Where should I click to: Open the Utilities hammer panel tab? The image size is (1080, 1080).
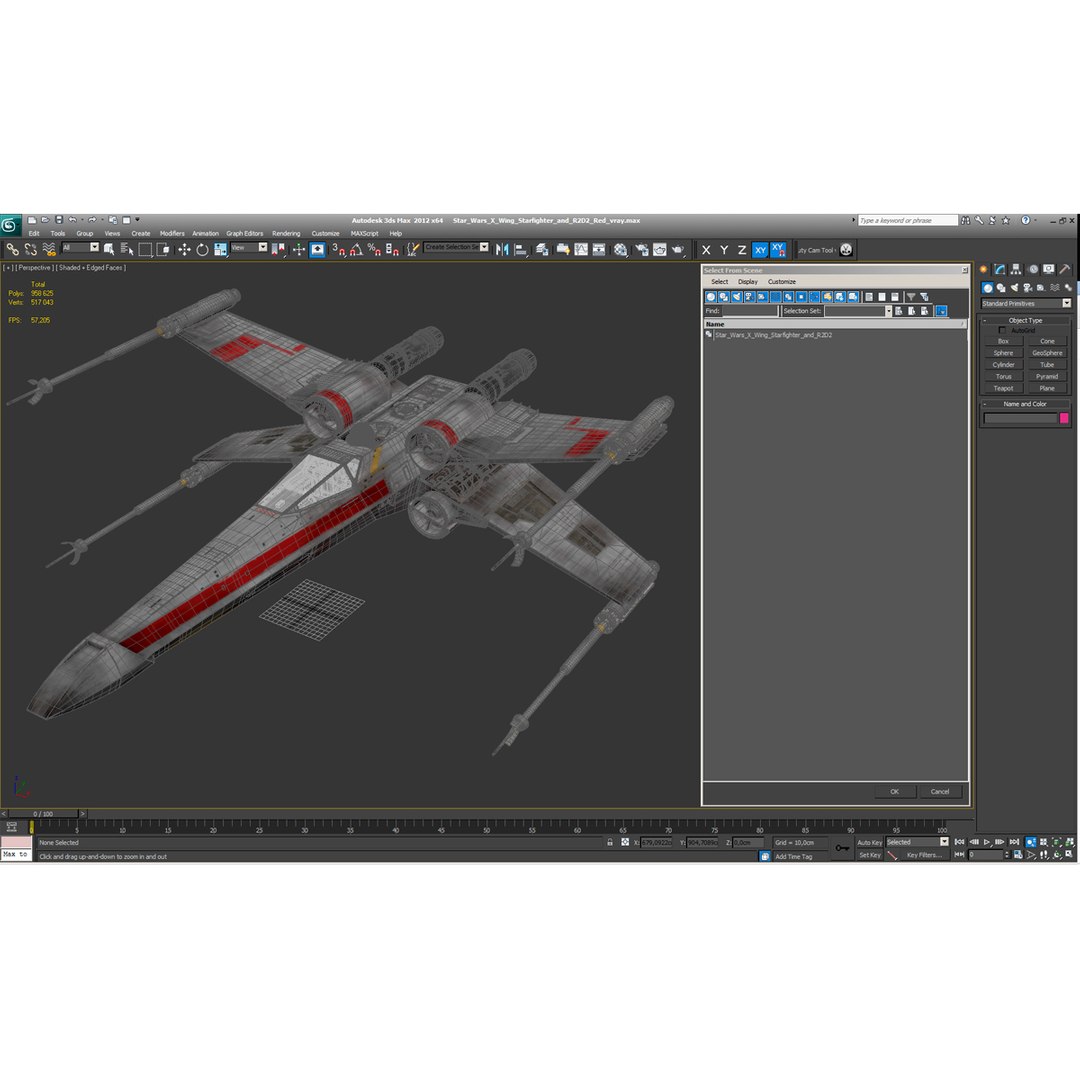coord(1065,269)
